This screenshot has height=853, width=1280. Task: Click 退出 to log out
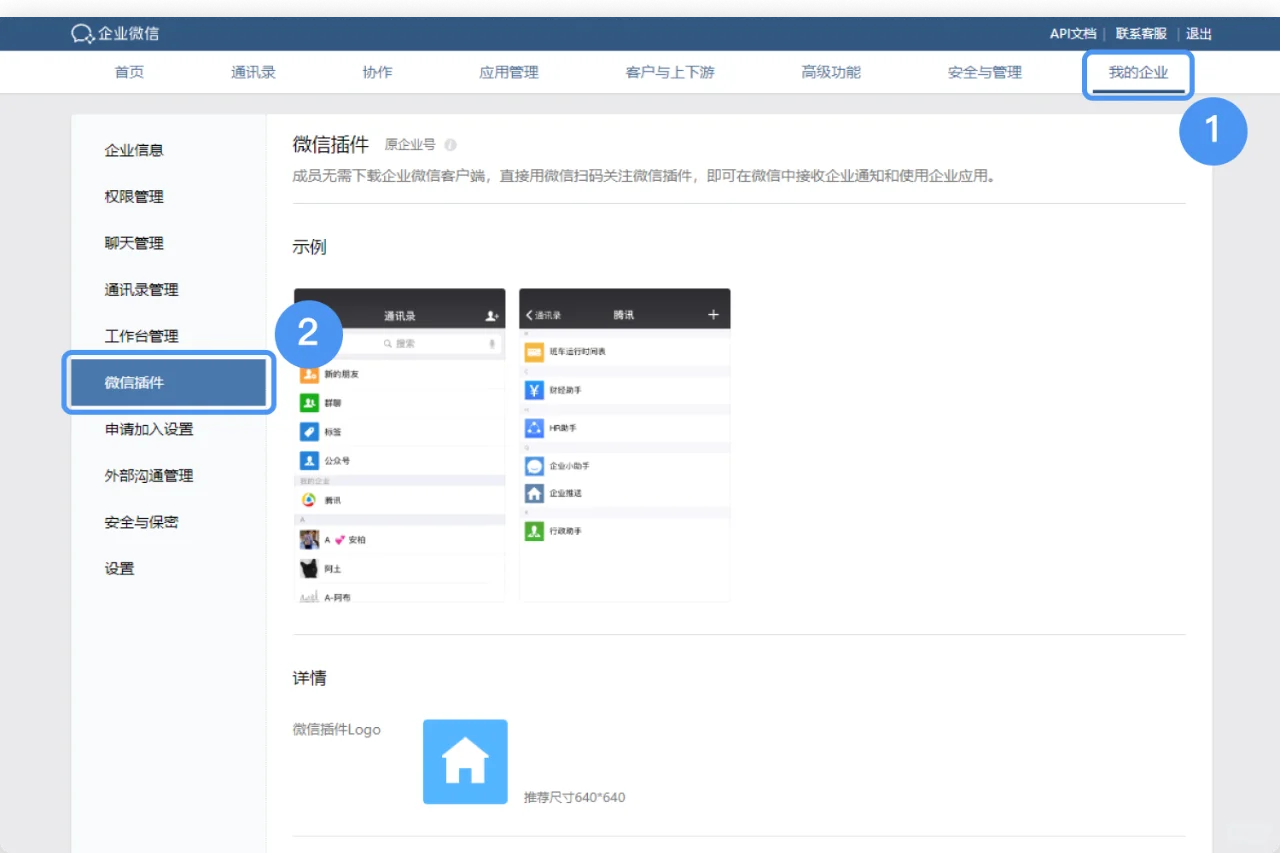pos(1198,33)
